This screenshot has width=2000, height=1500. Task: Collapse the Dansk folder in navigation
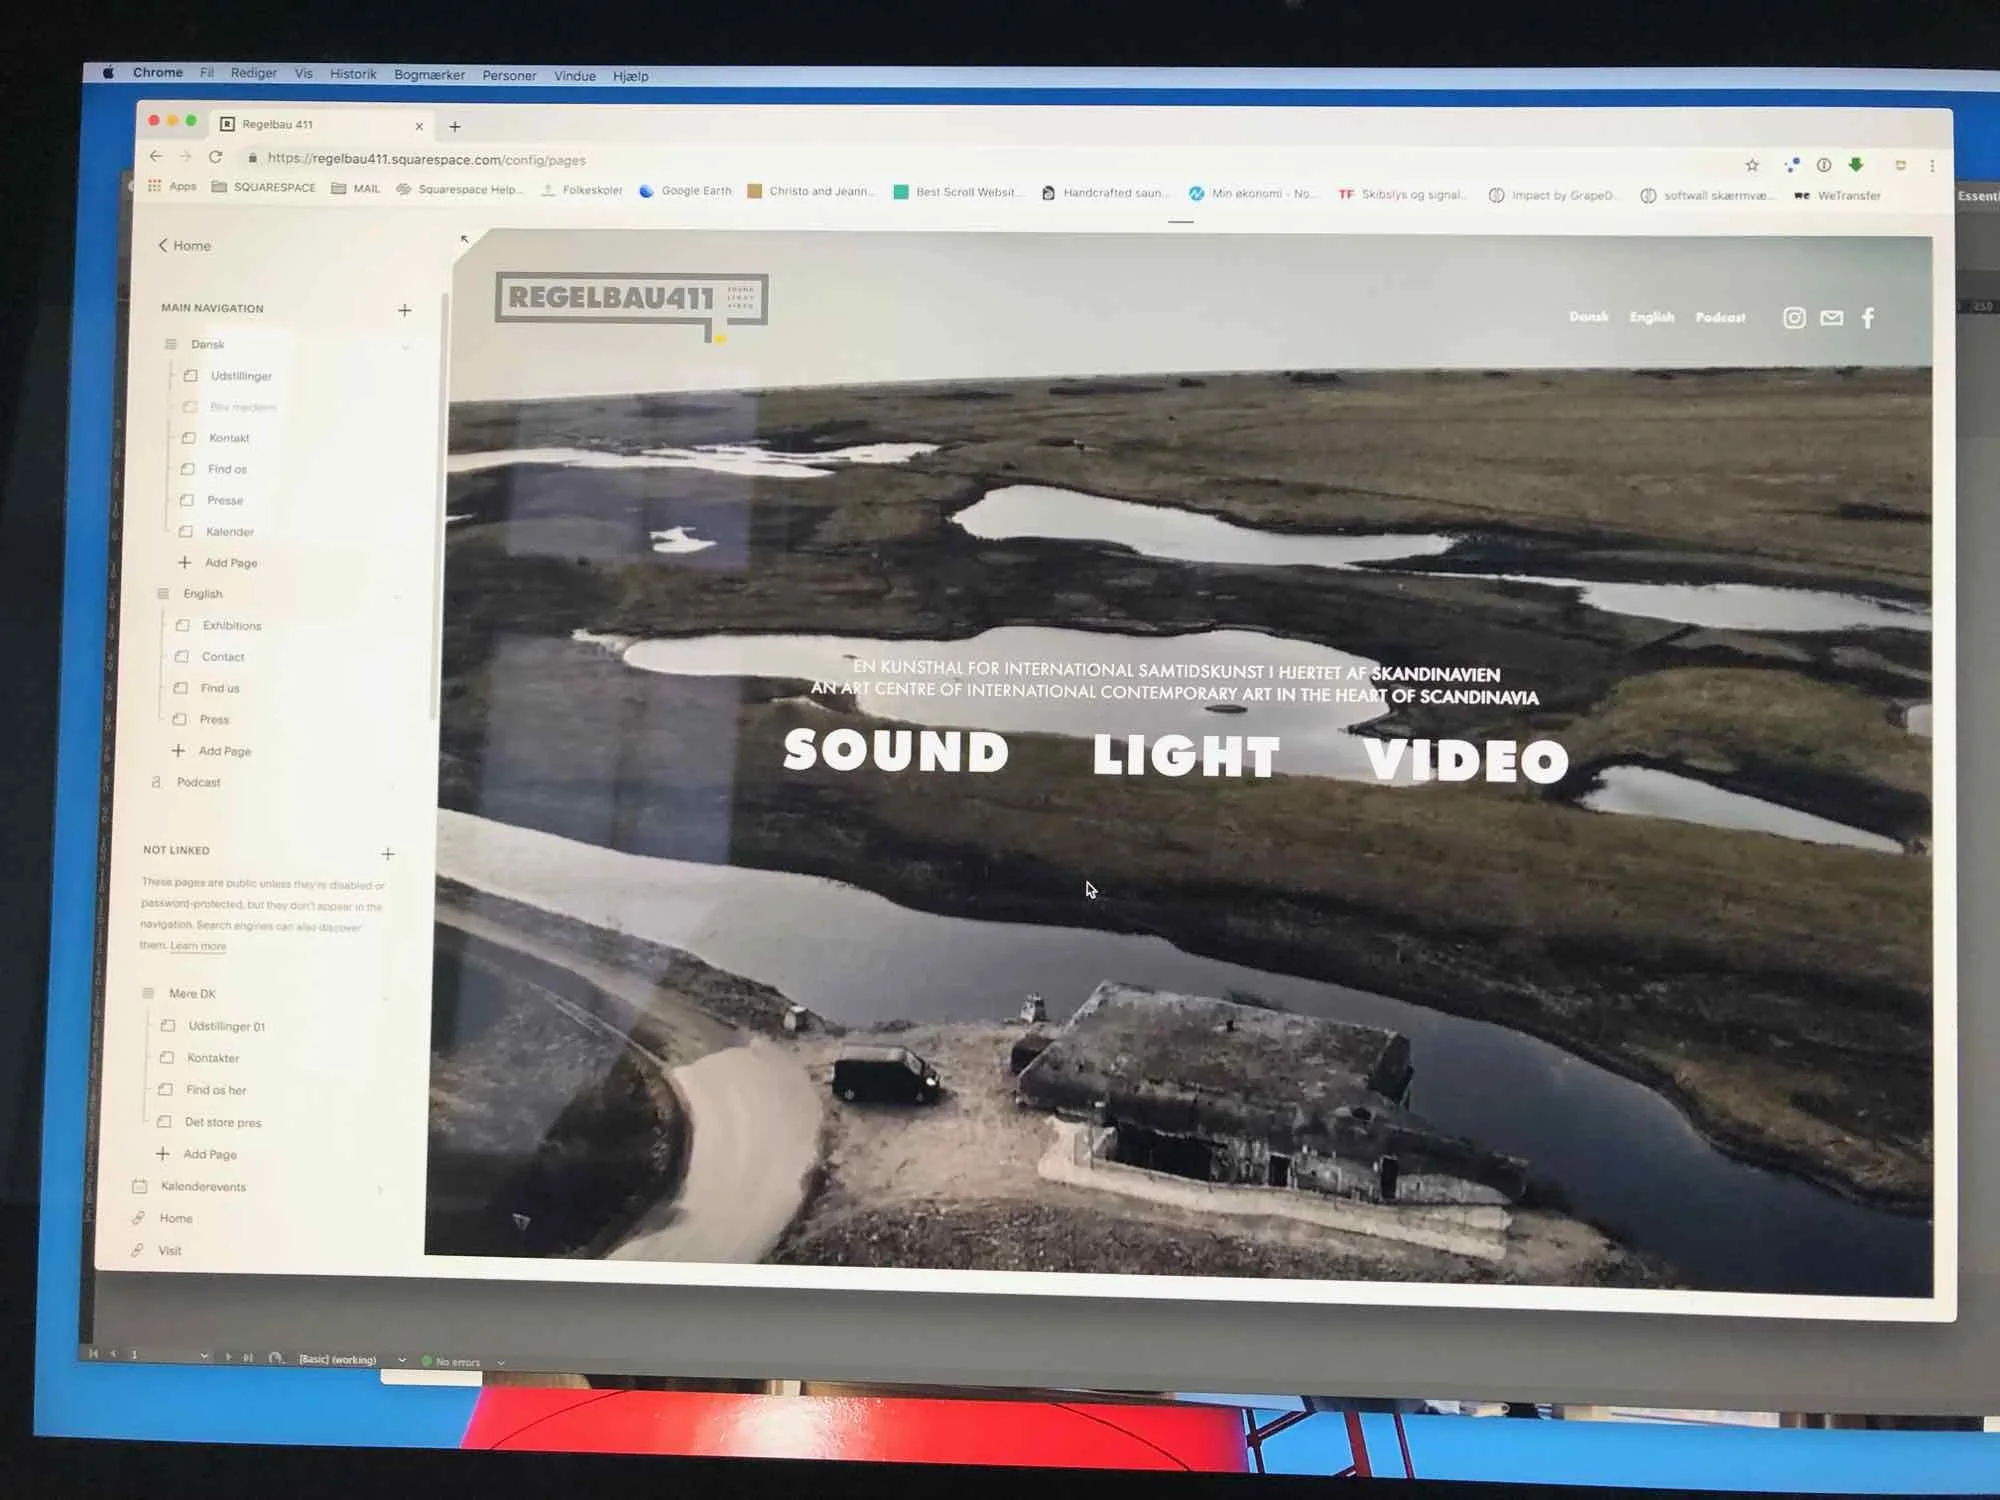[x=405, y=347]
